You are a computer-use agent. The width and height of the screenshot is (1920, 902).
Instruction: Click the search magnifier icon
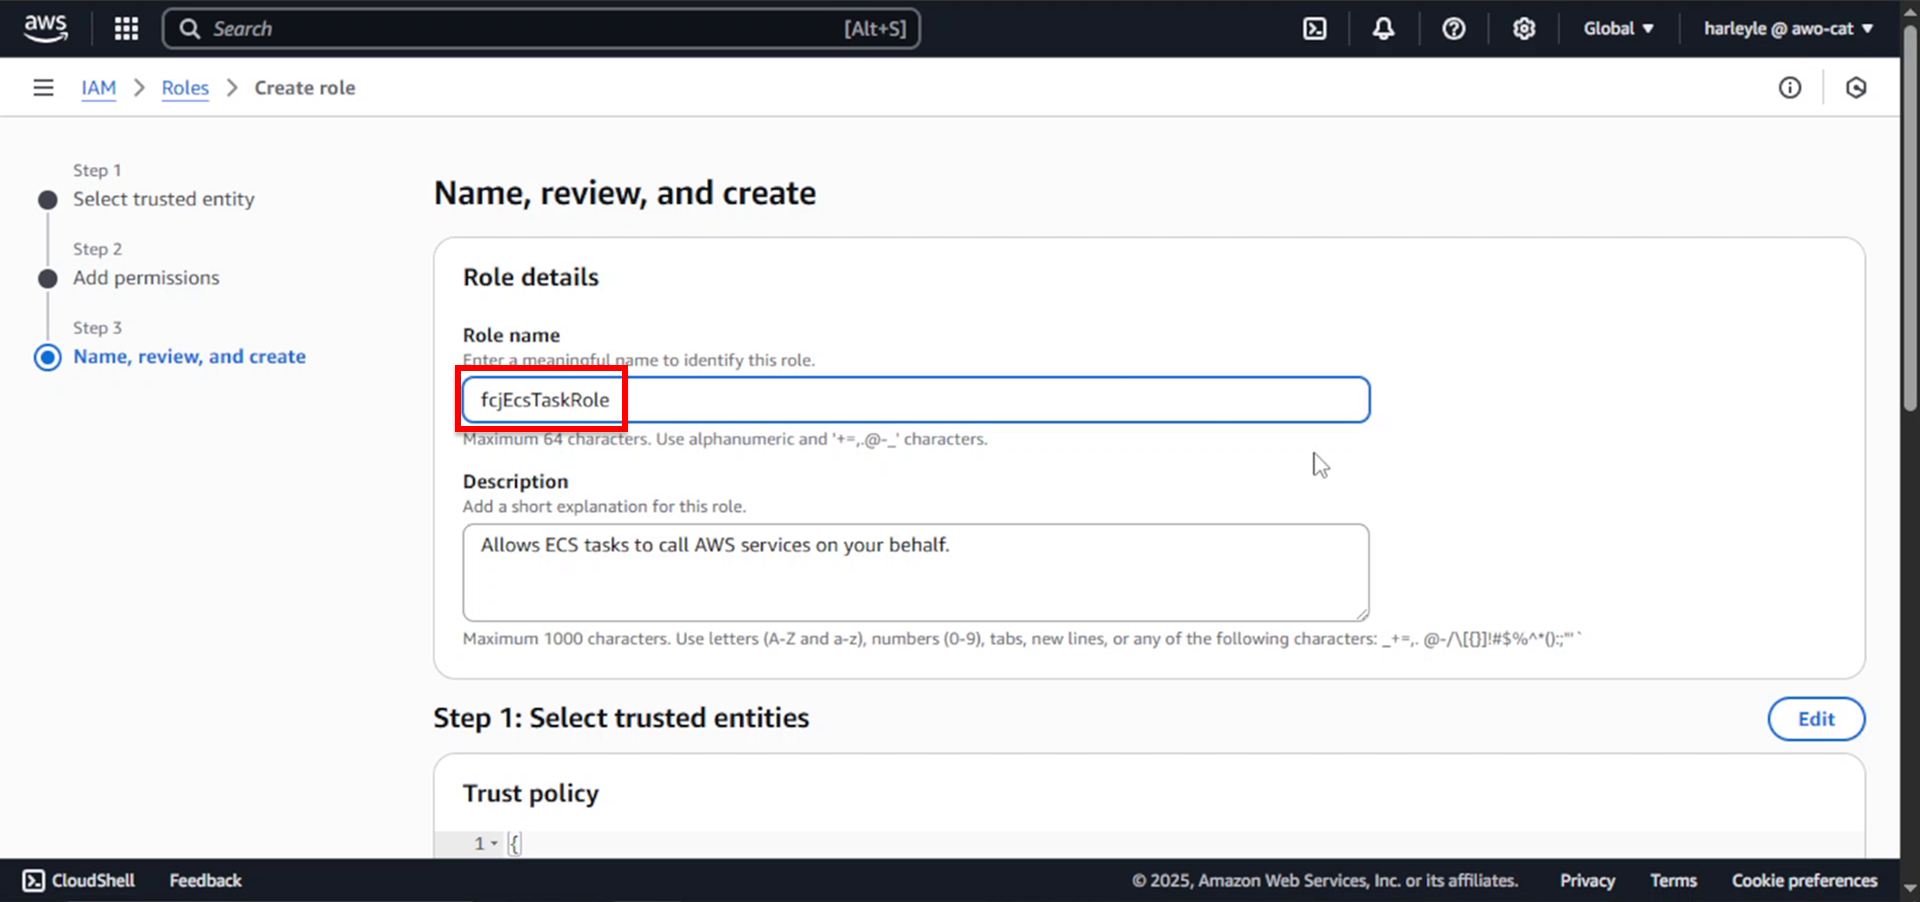point(189,29)
